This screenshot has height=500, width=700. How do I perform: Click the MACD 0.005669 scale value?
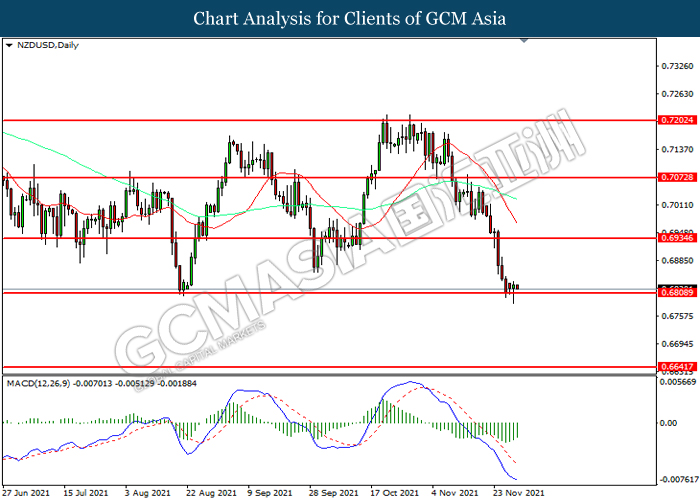tap(678, 382)
